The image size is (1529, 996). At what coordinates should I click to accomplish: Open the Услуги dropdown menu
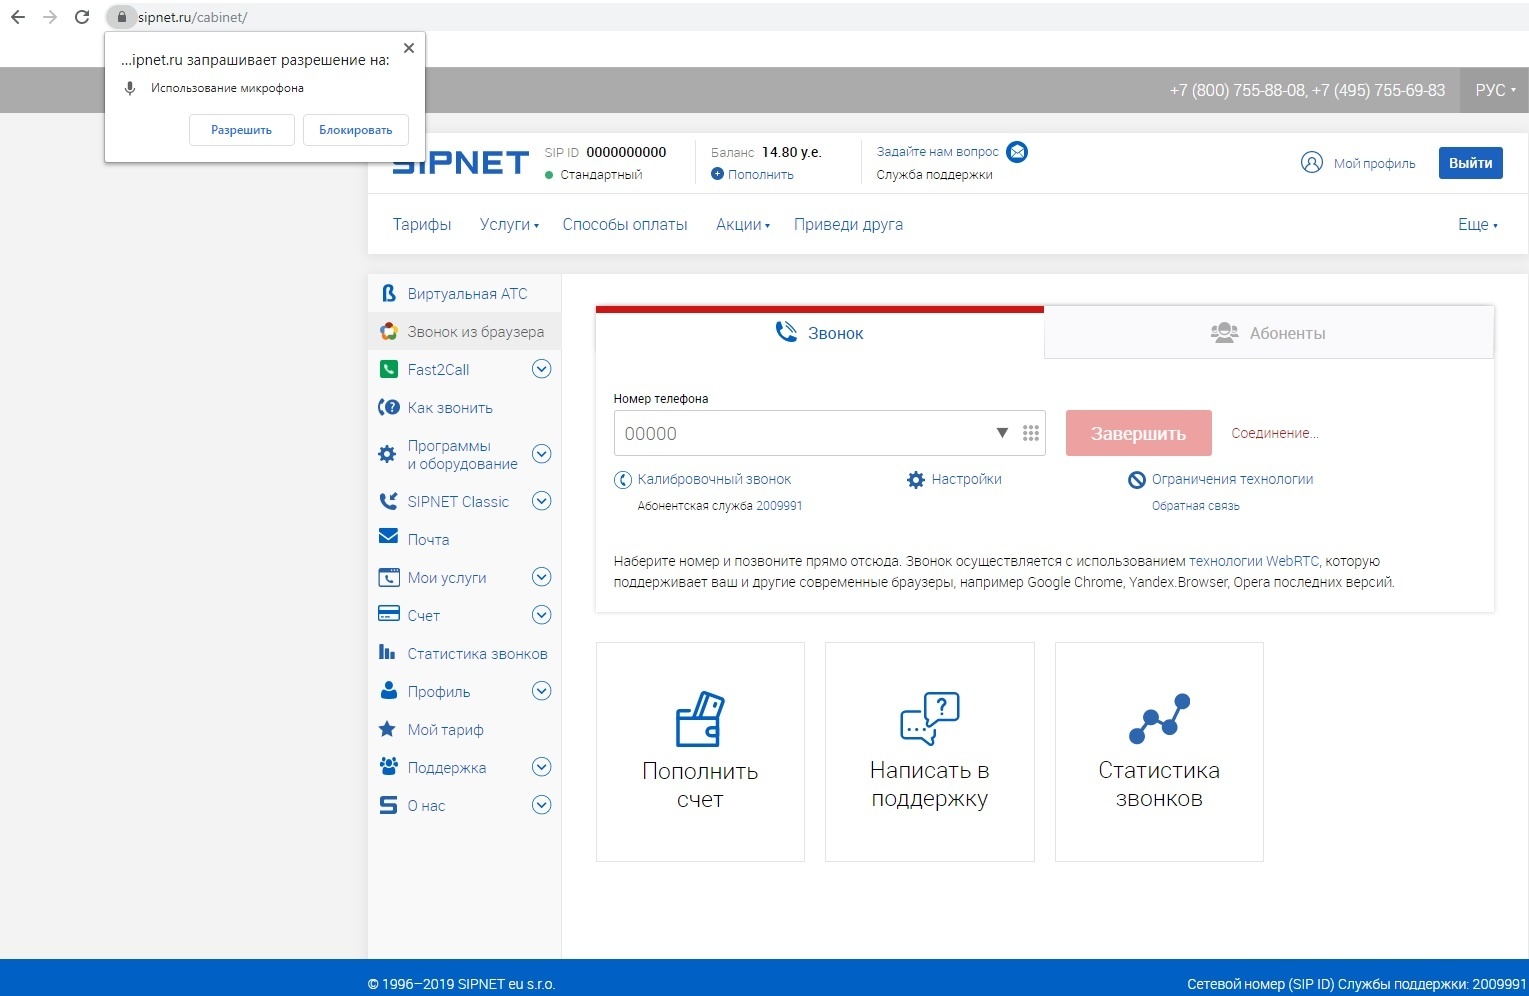pyautogui.click(x=509, y=224)
